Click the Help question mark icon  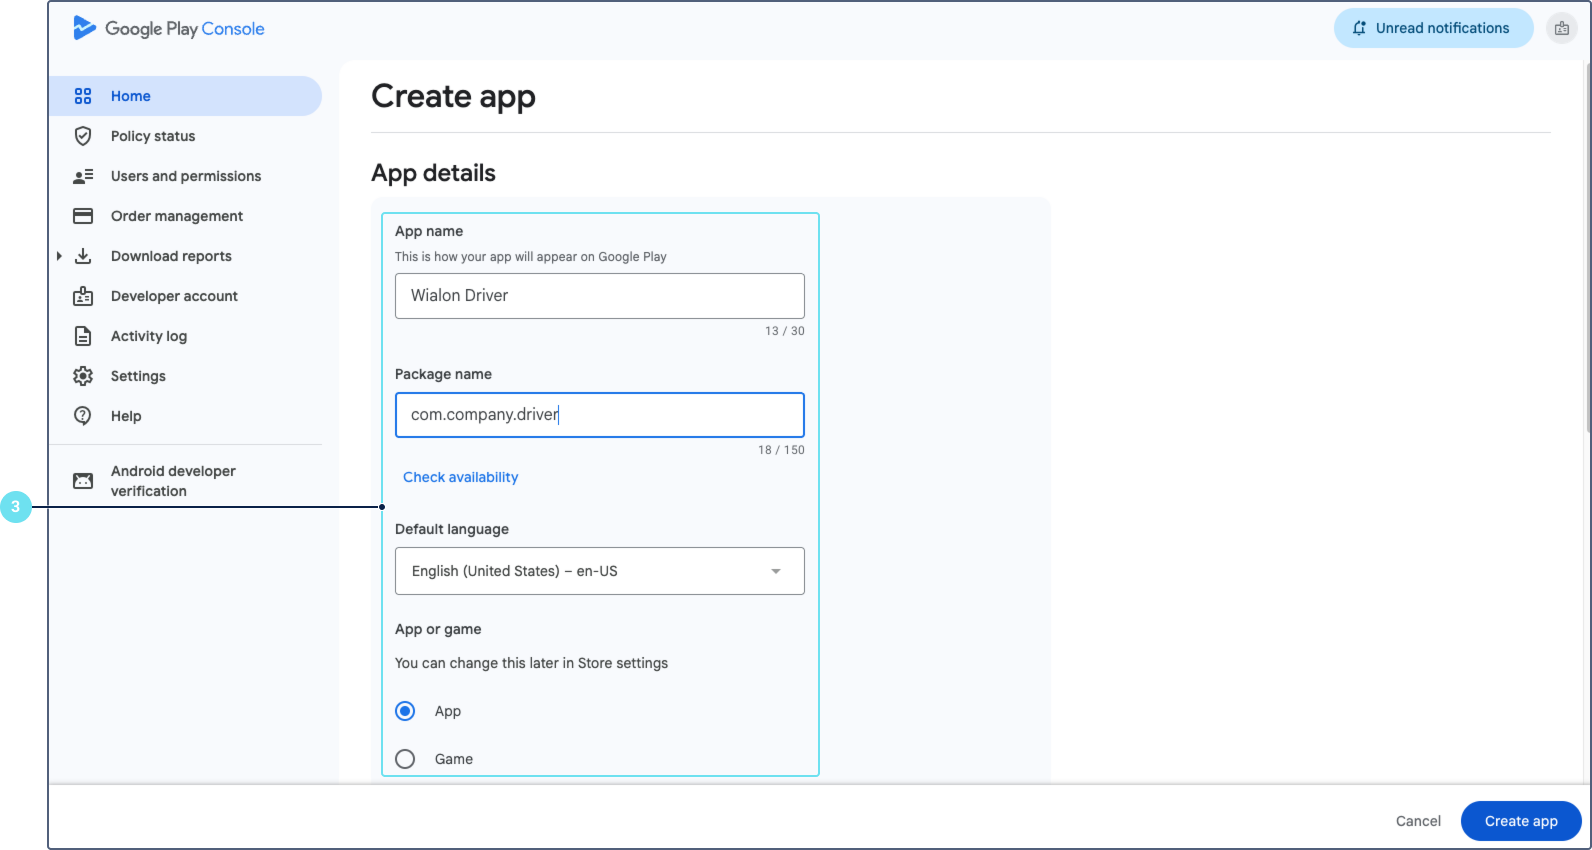click(x=83, y=416)
